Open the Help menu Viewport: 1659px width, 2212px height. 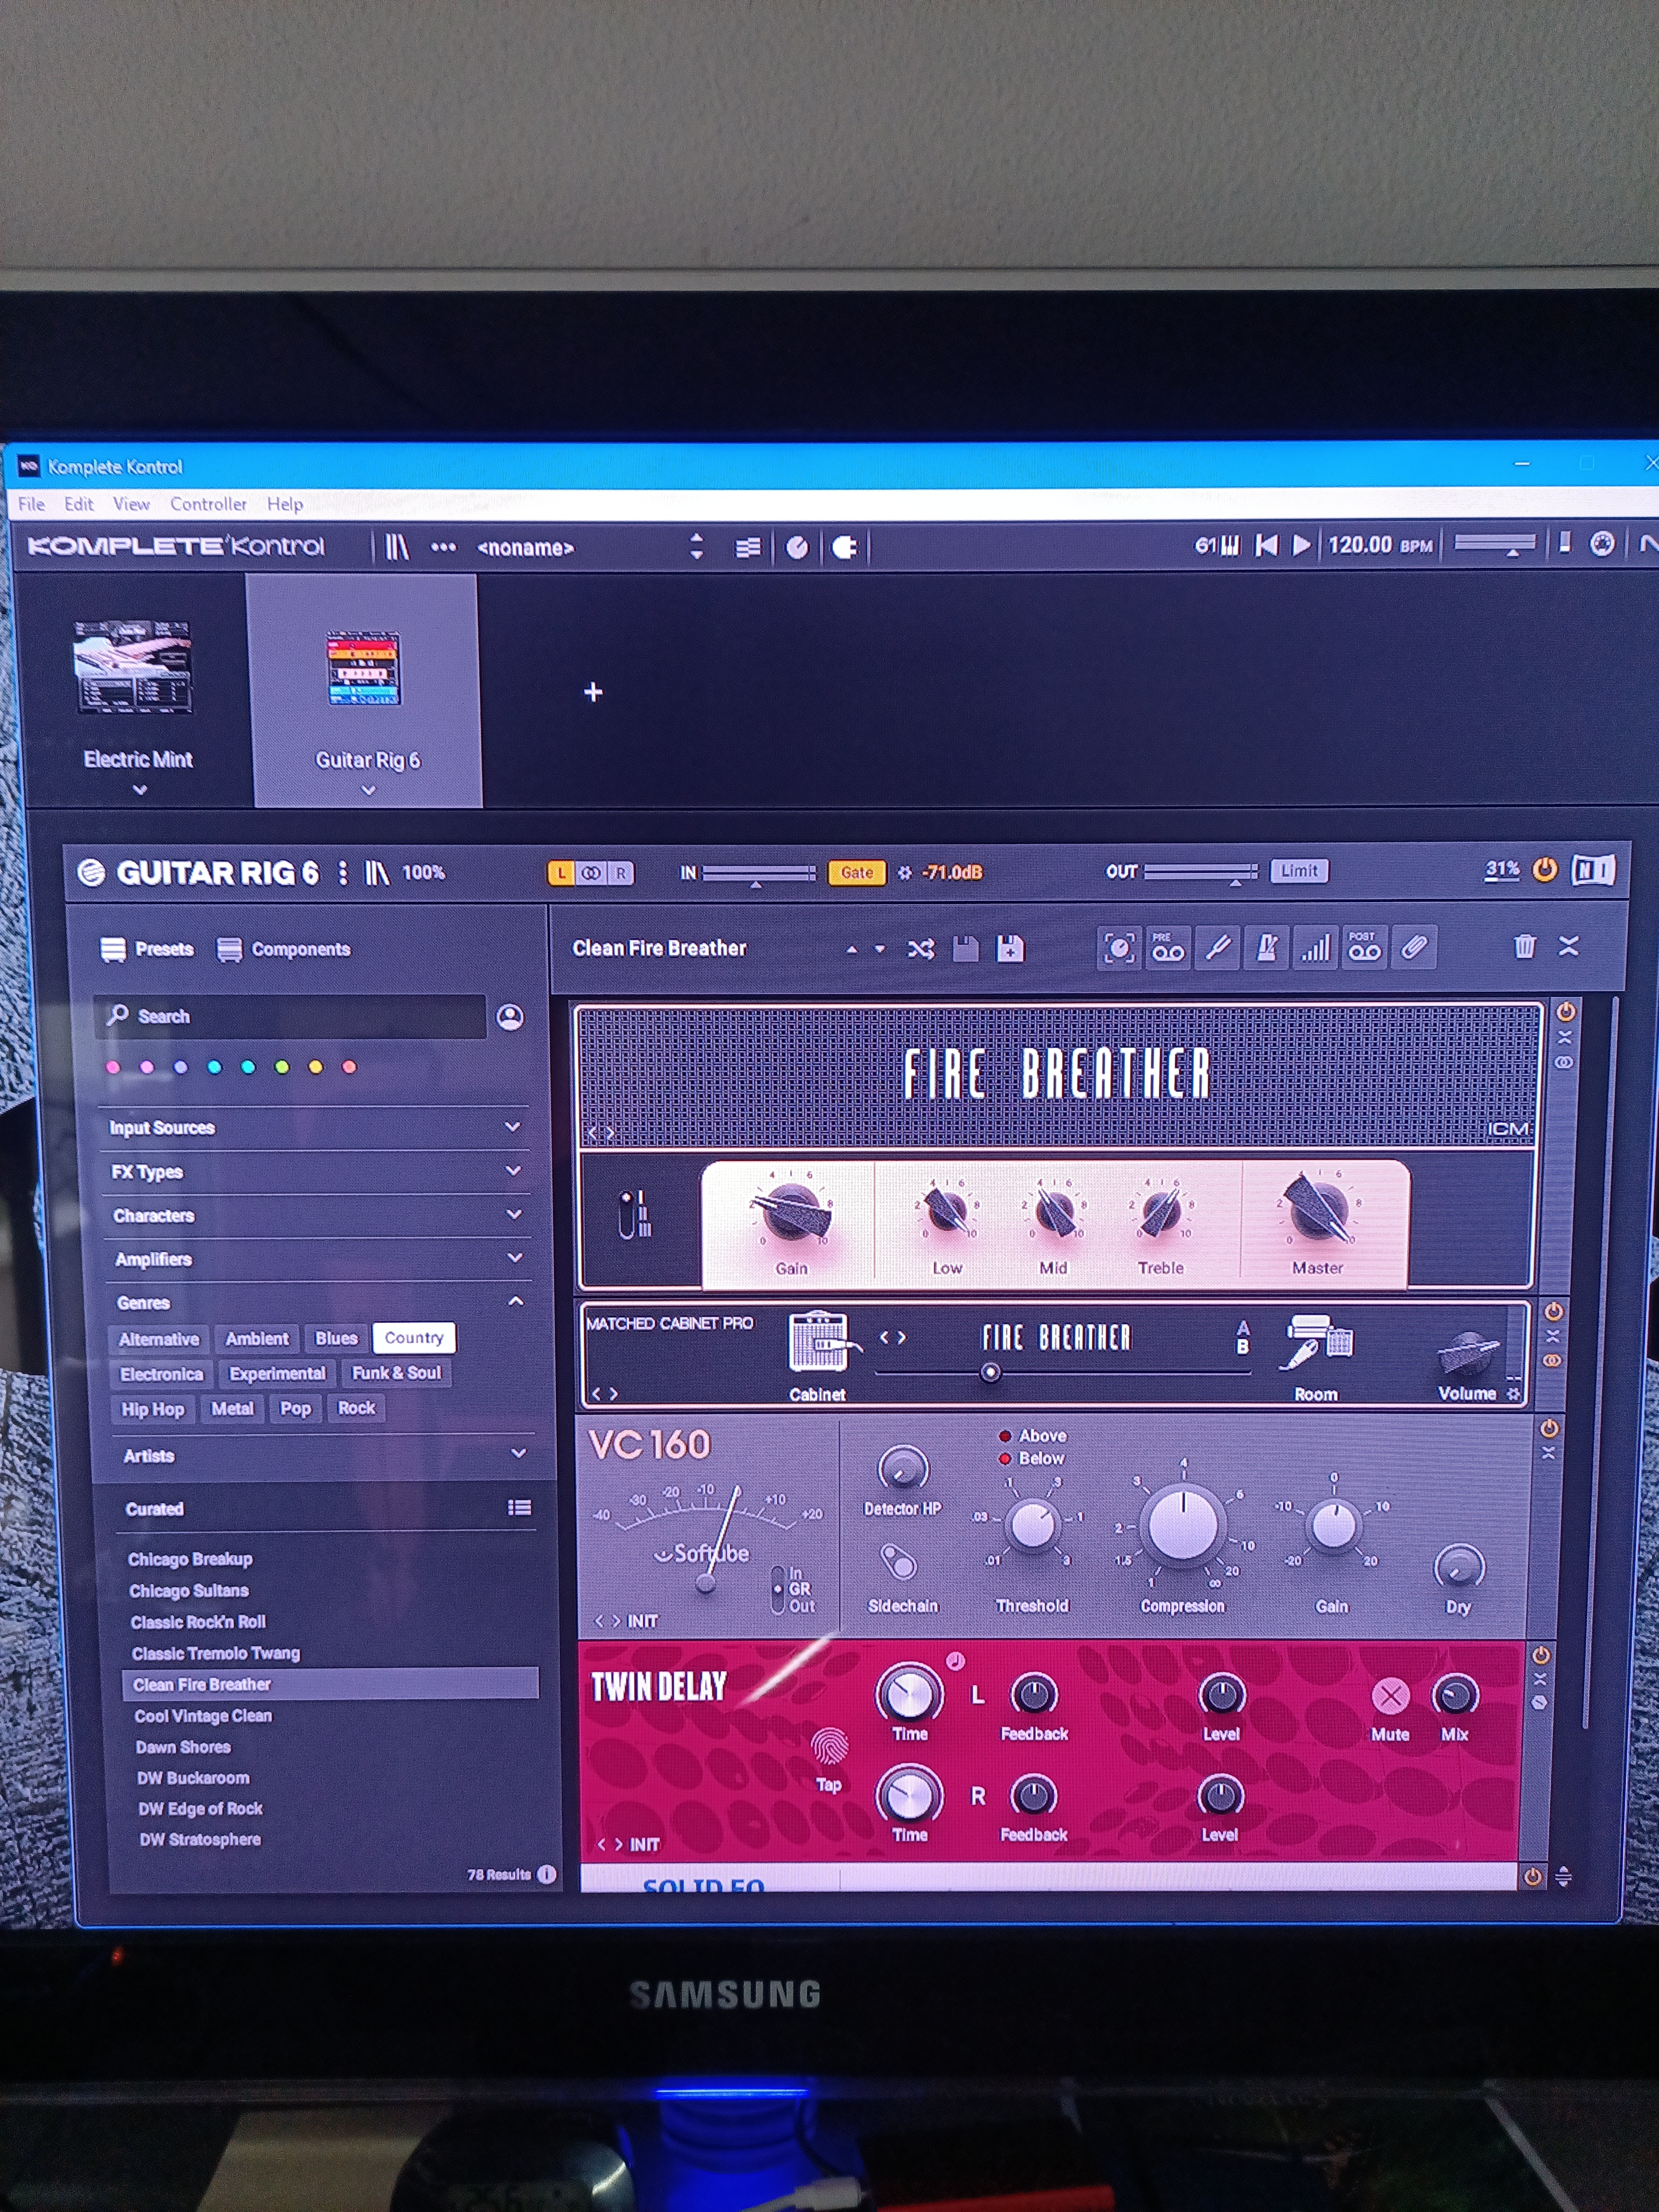click(x=285, y=505)
